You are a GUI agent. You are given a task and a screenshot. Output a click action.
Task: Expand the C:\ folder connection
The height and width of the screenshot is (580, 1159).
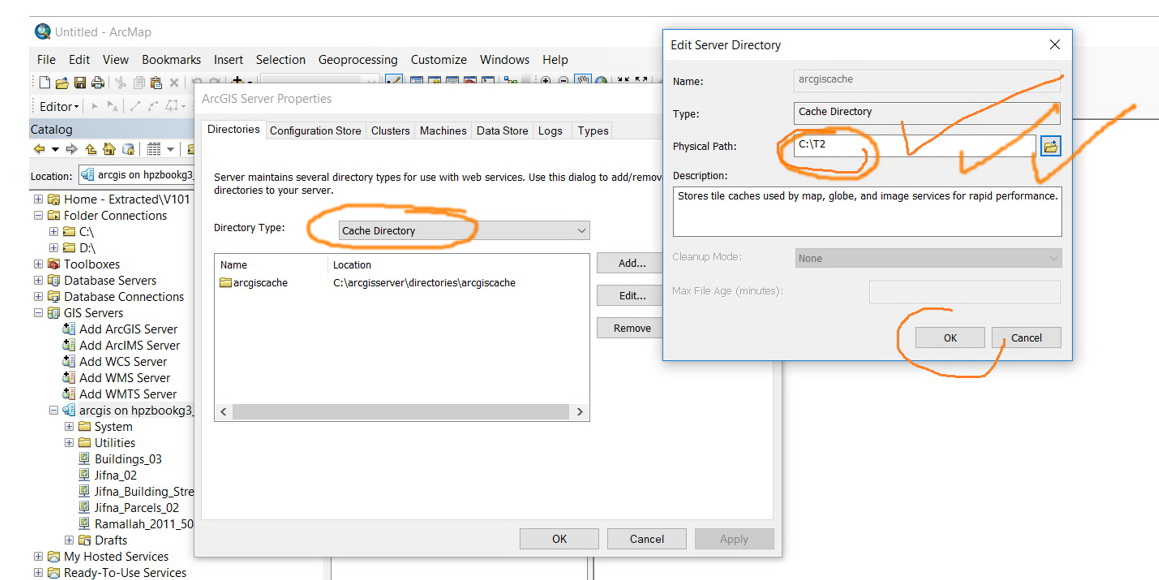pos(53,232)
